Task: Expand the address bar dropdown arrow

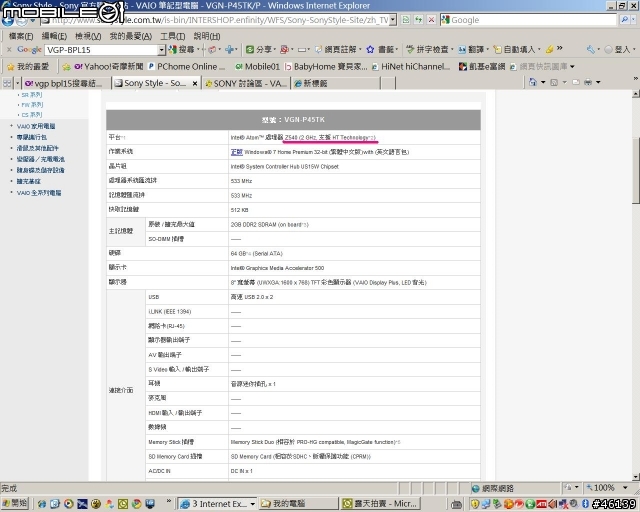Action: pyautogui.click(x=393, y=20)
